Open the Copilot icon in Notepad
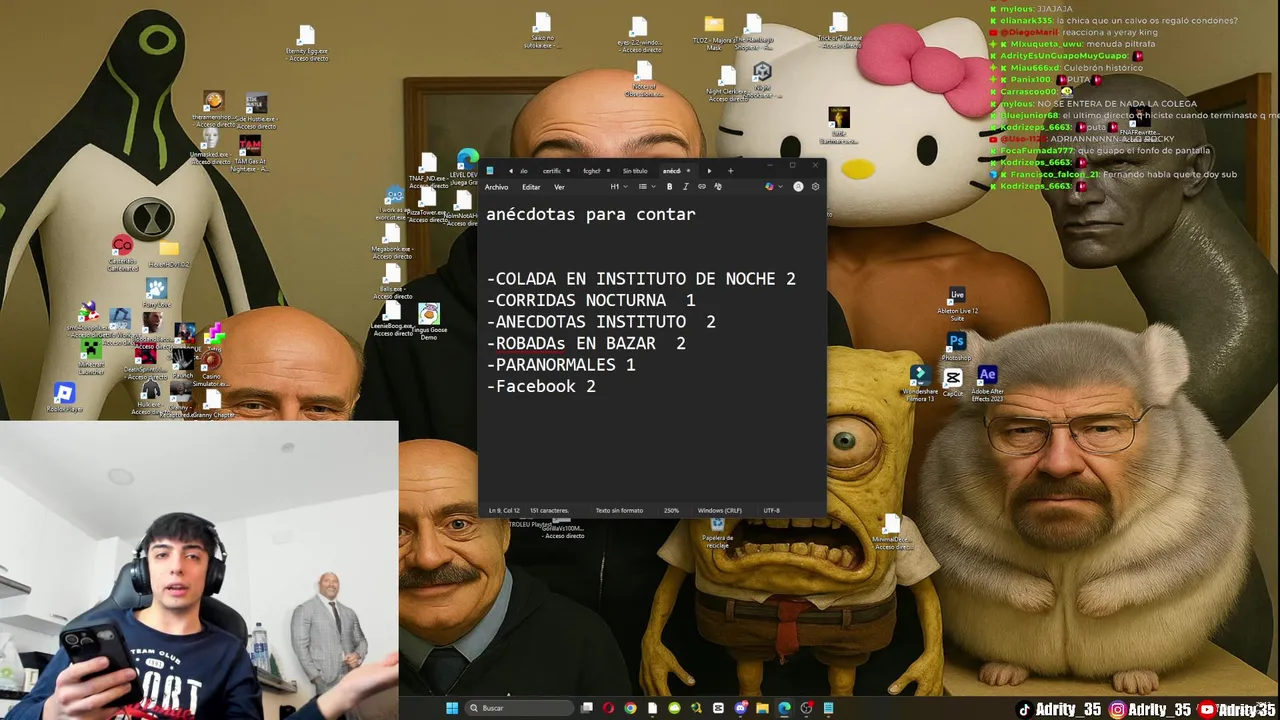 pos(769,187)
